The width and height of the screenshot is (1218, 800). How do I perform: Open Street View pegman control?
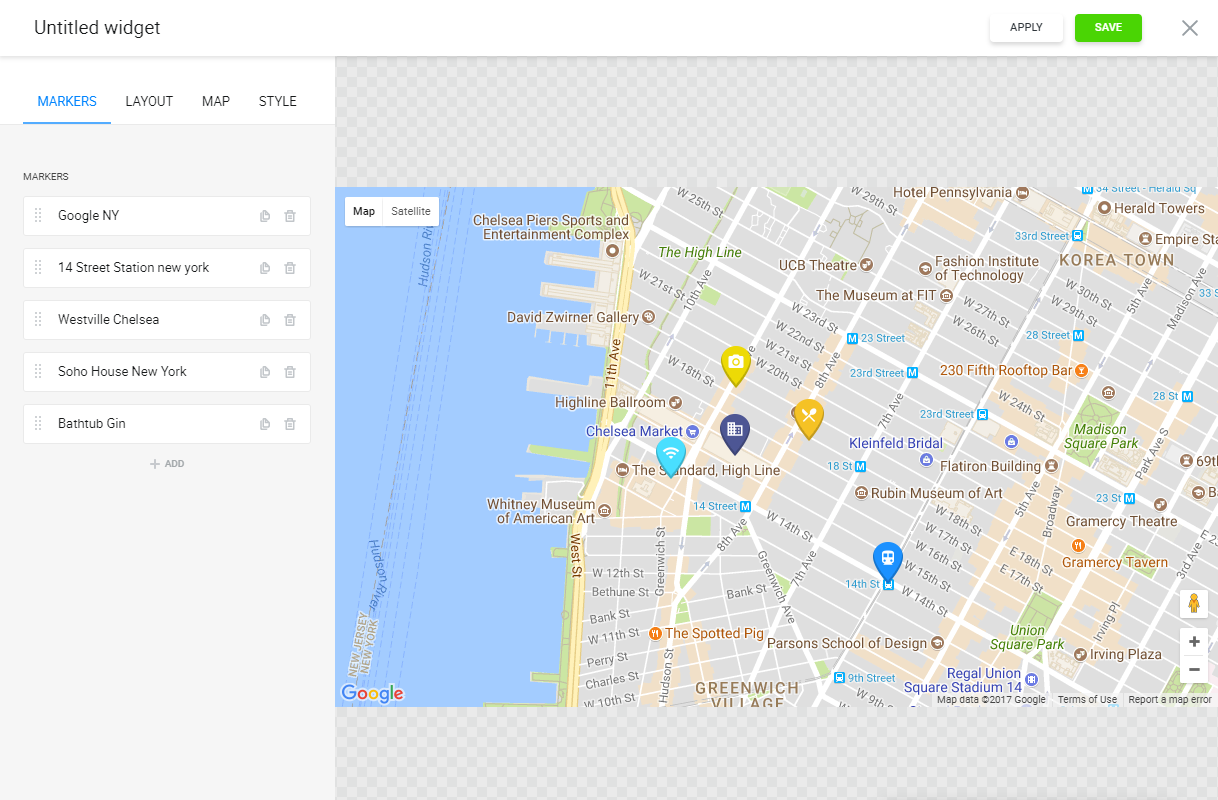(1194, 604)
